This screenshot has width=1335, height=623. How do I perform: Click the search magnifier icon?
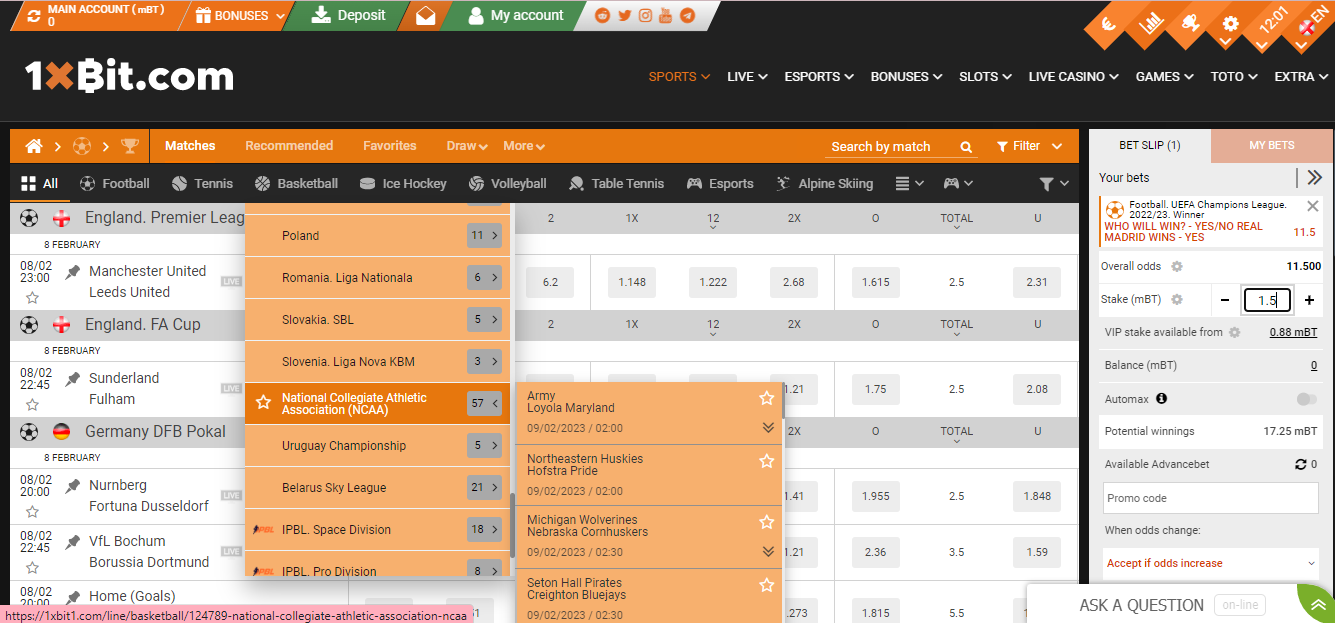click(x=965, y=146)
